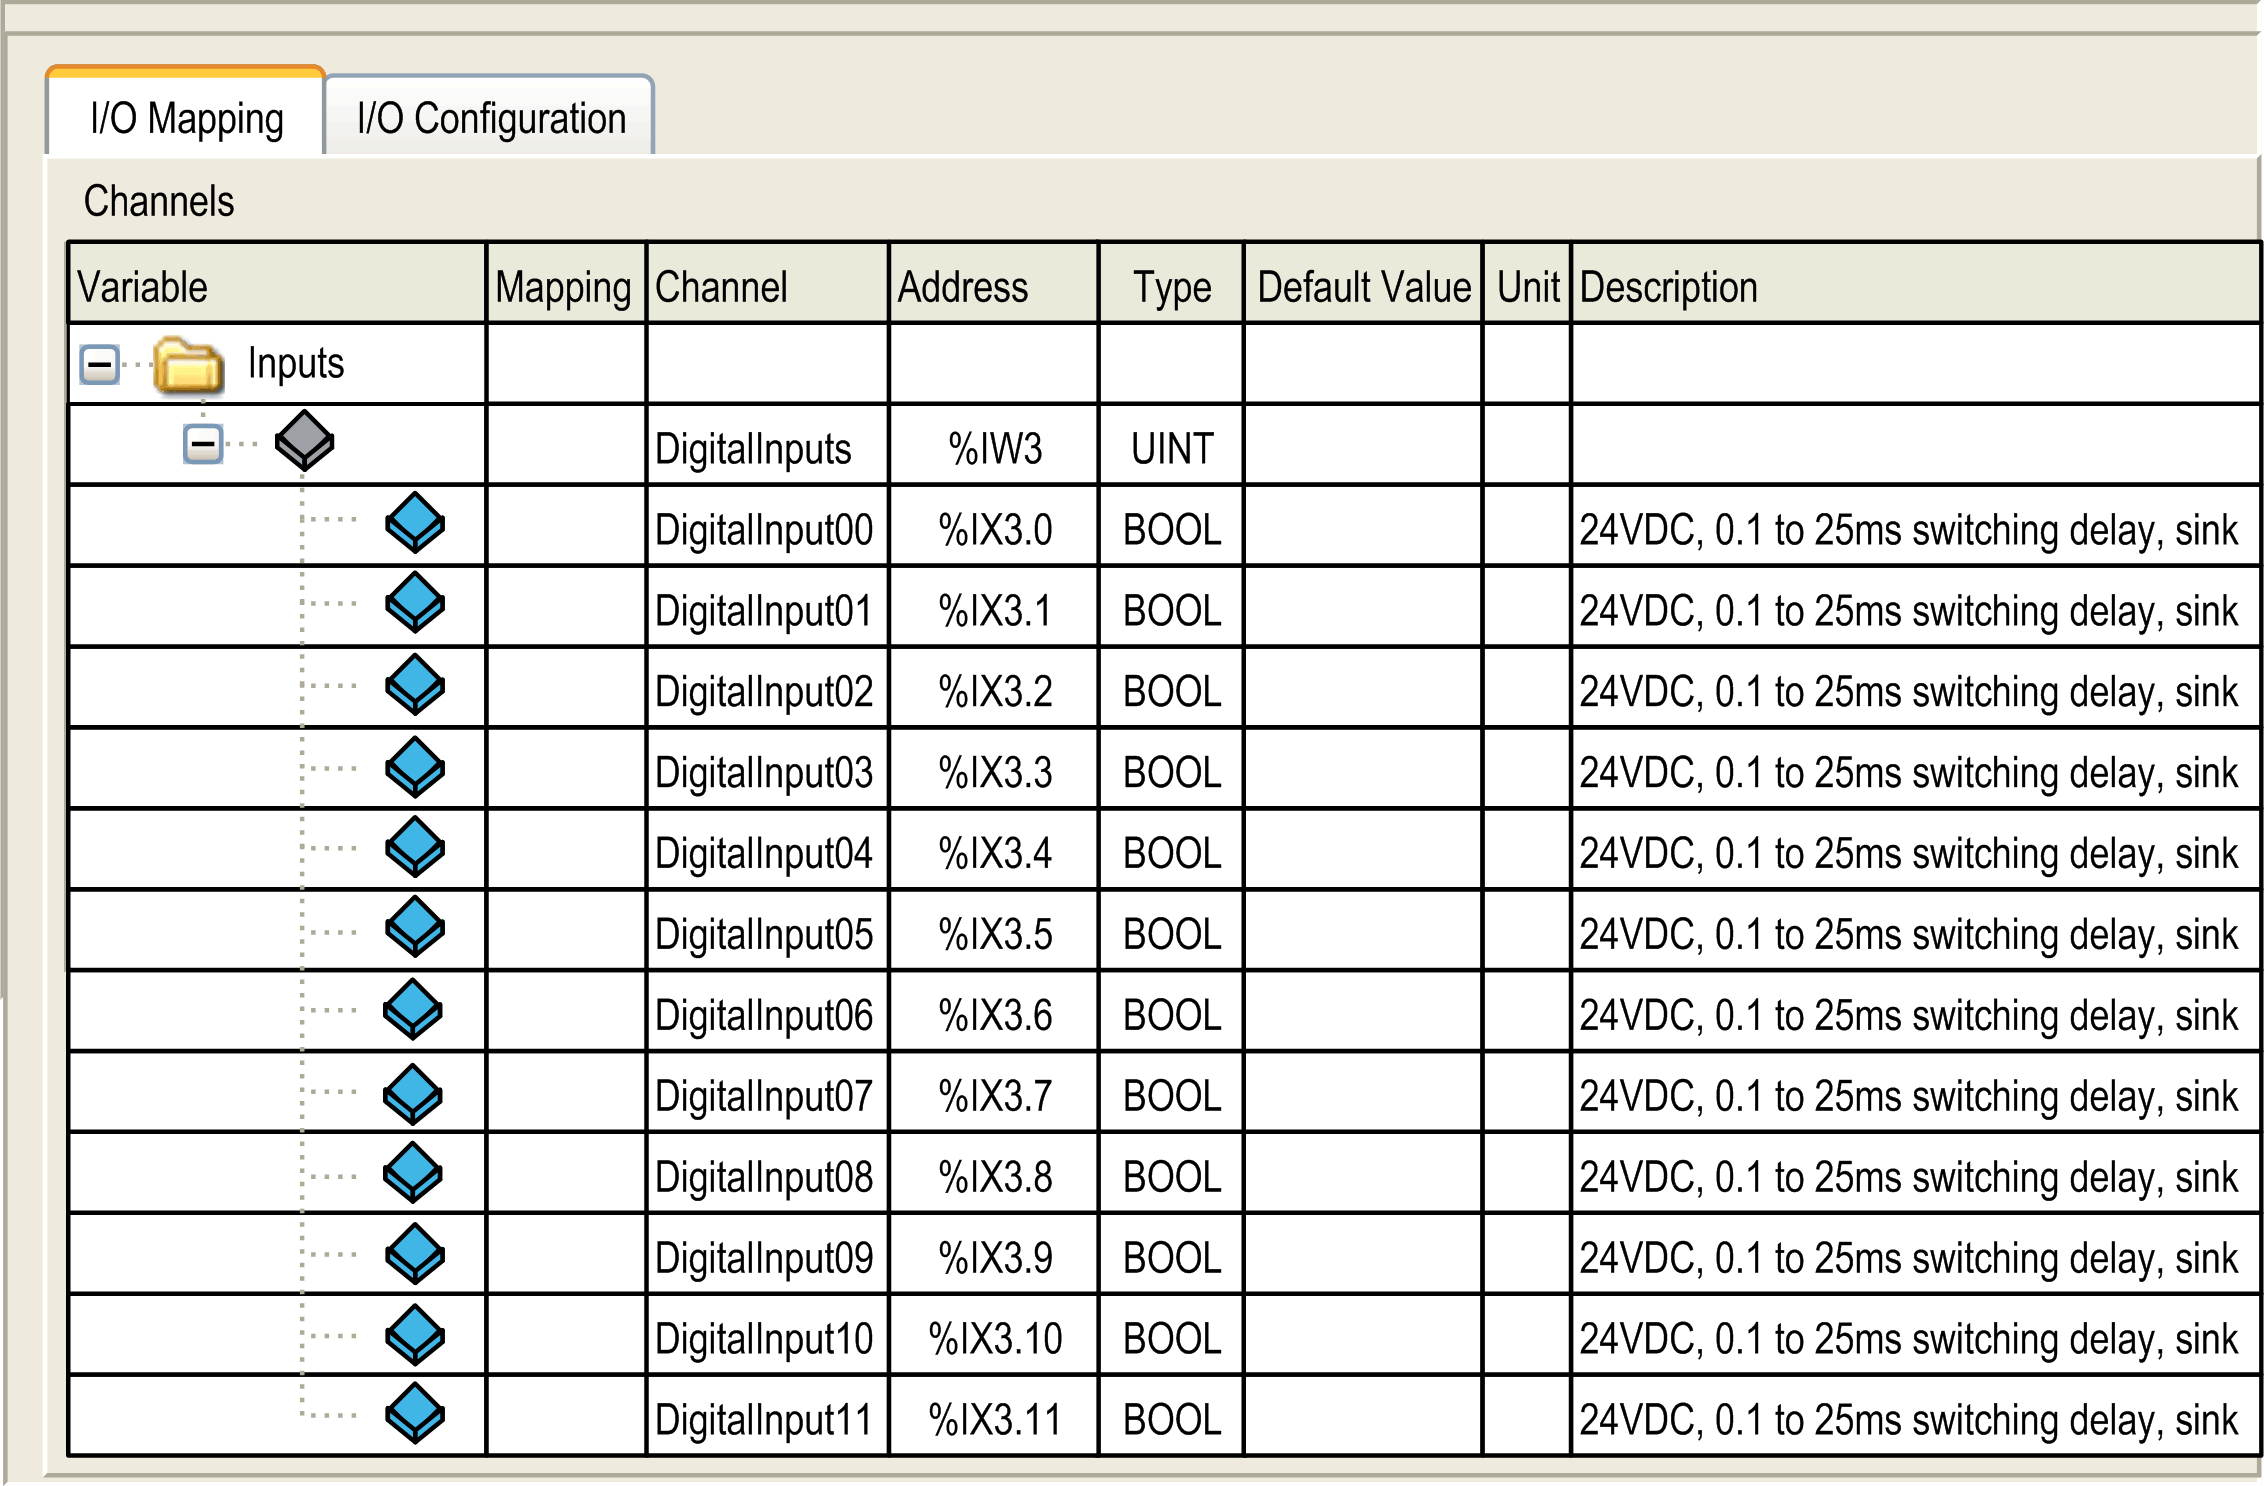Screen dimensions: 2264x1486
Task: Click blue diamond icon for DigitalInput03
Action: pos(415,767)
